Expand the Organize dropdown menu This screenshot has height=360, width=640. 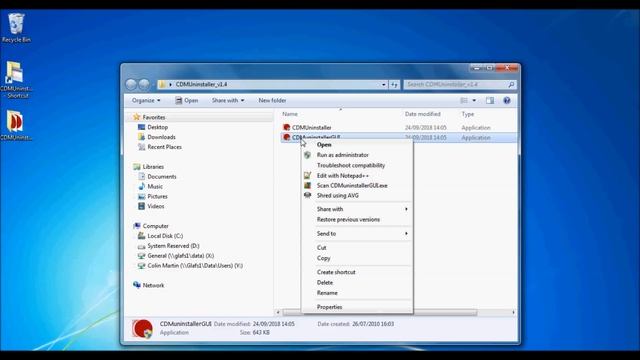pyautogui.click(x=146, y=100)
